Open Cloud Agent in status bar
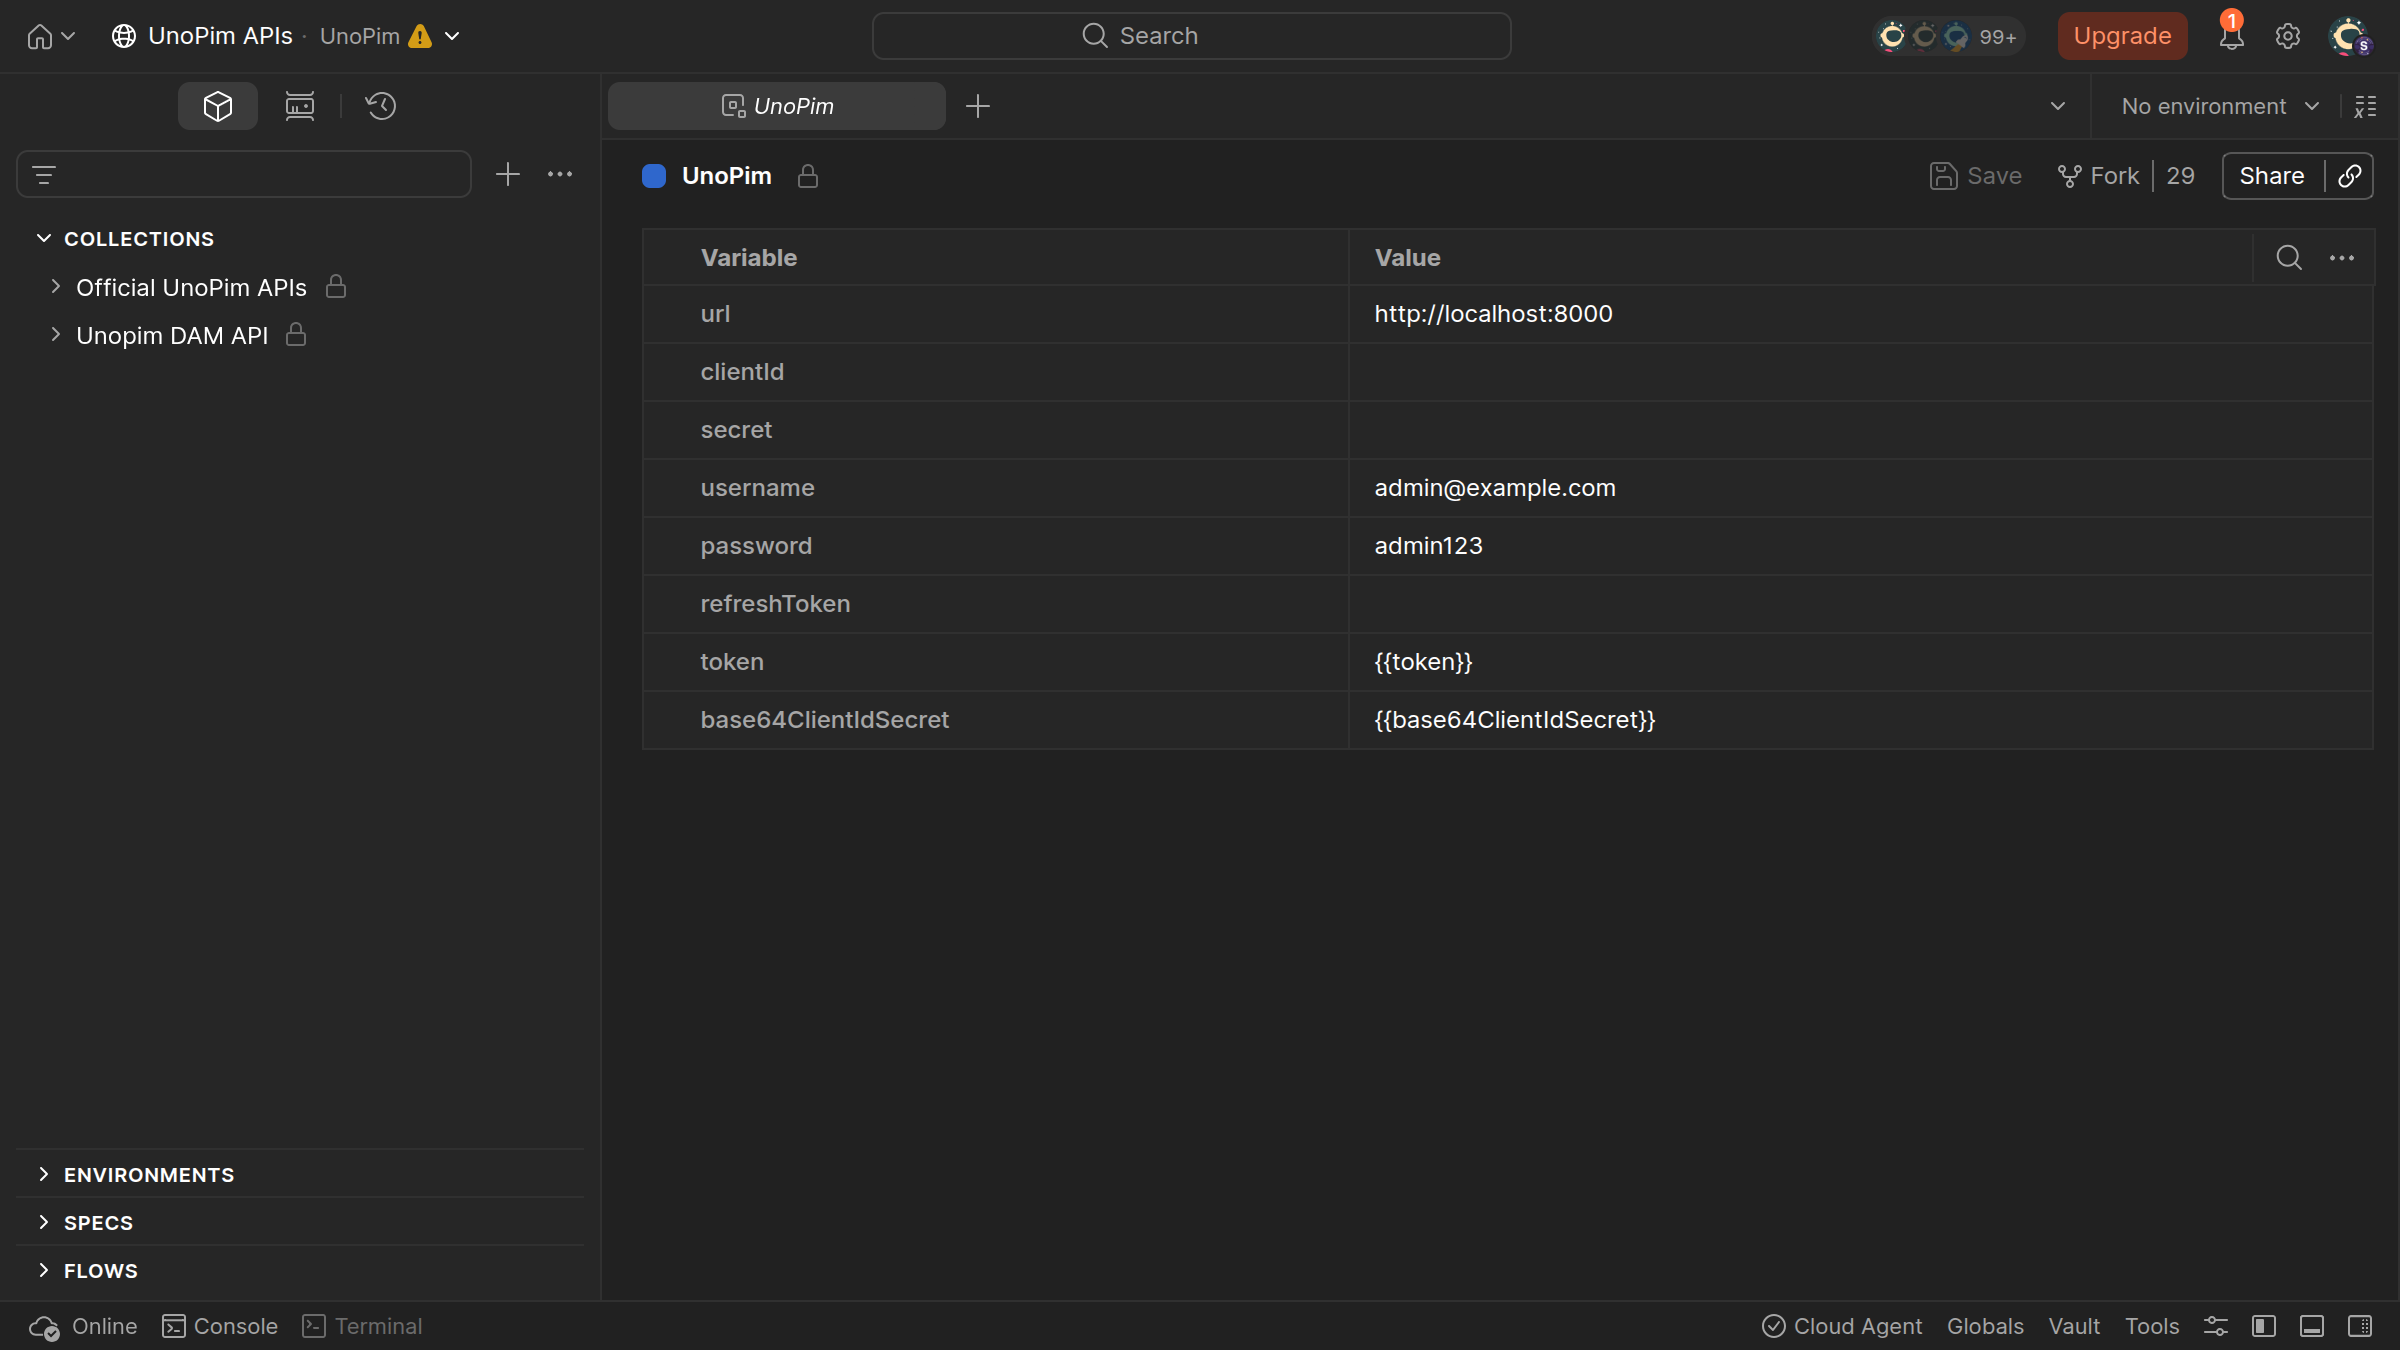 [x=1842, y=1326]
